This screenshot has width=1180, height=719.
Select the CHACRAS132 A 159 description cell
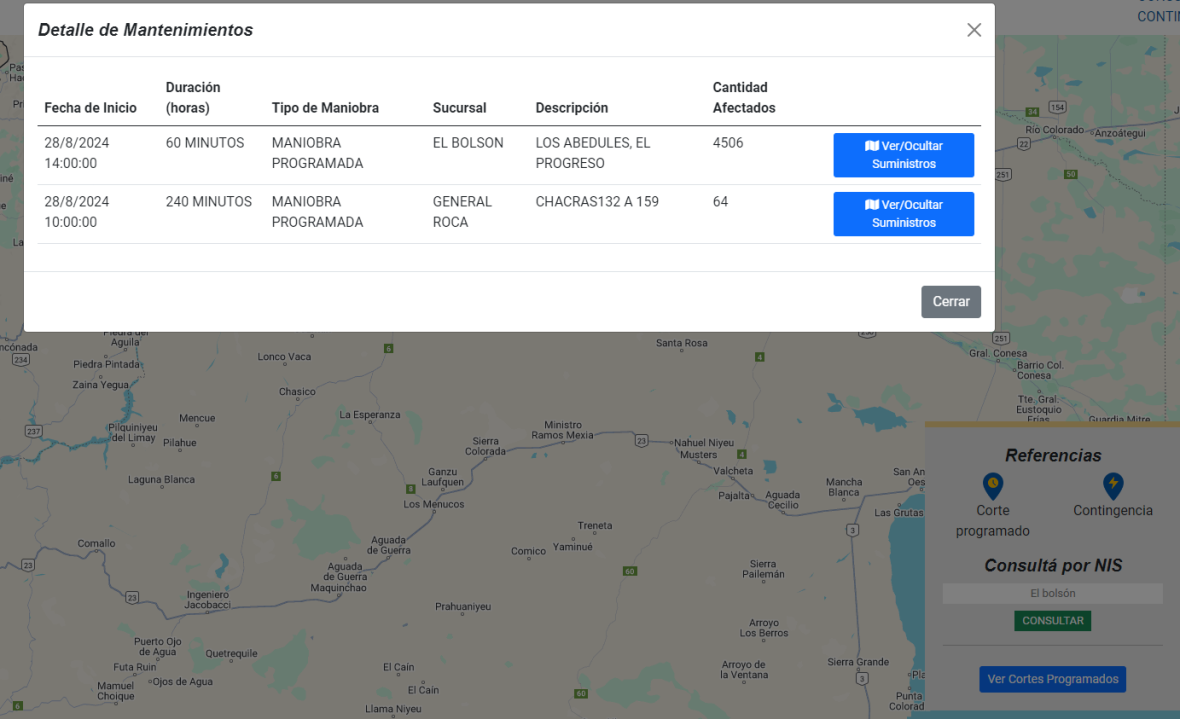pyautogui.click(x=597, y=202)
